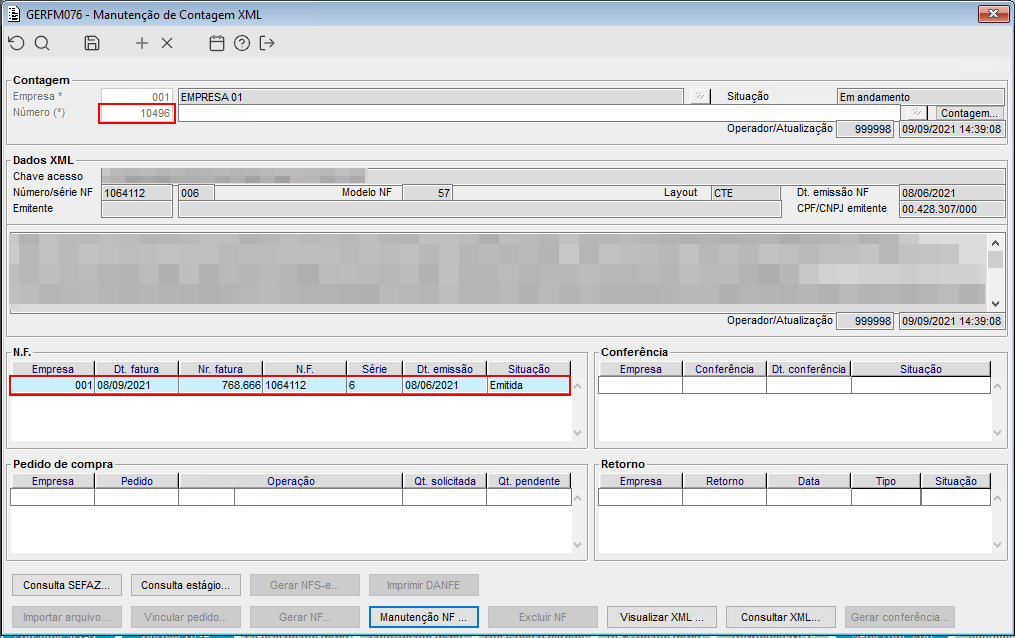1015x638 pixels.
Task: Click the magnifier search toolbar icon
Action: 42,43
